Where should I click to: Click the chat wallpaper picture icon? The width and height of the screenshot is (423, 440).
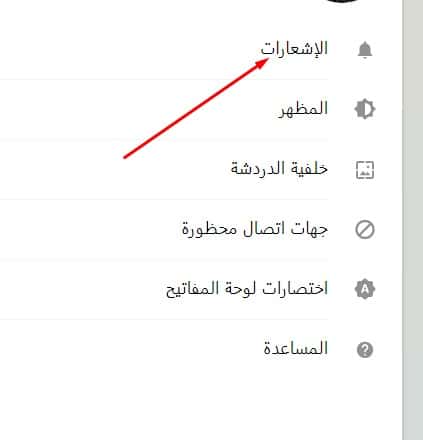pyautogui.click(x=365, y=169)
